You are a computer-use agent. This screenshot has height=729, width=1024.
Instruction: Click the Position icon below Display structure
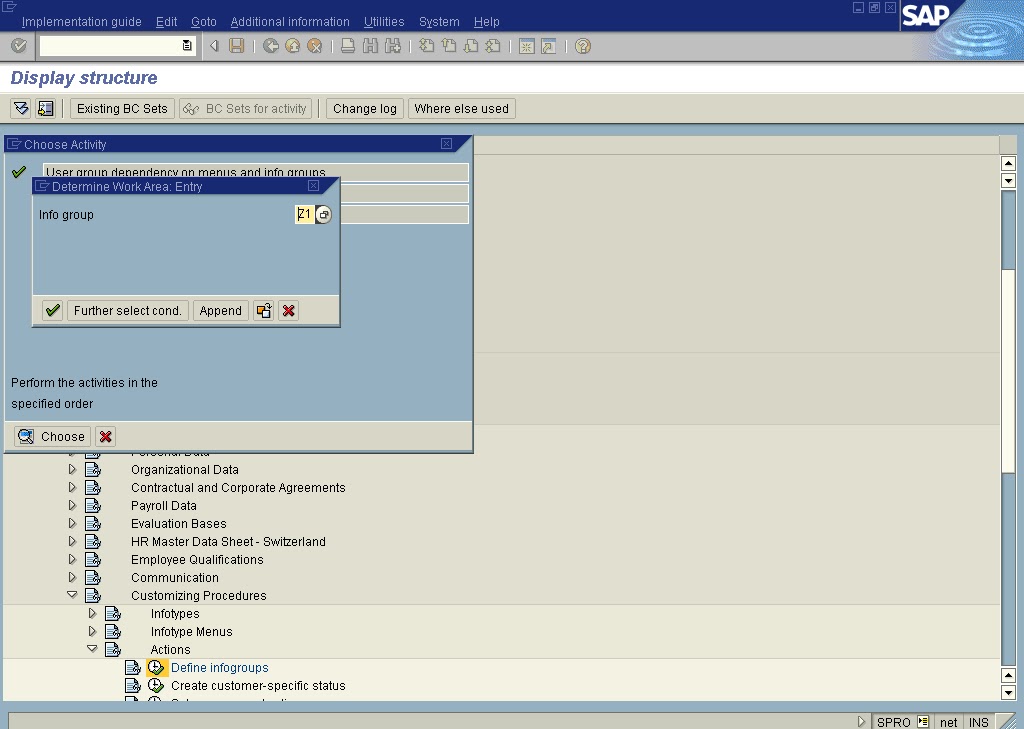45,108
